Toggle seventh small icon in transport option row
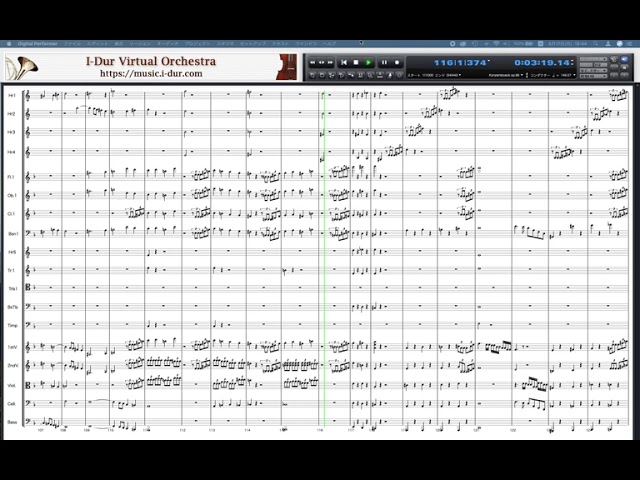This screenshot has height=480, width=640. click(x=371, y=75)
